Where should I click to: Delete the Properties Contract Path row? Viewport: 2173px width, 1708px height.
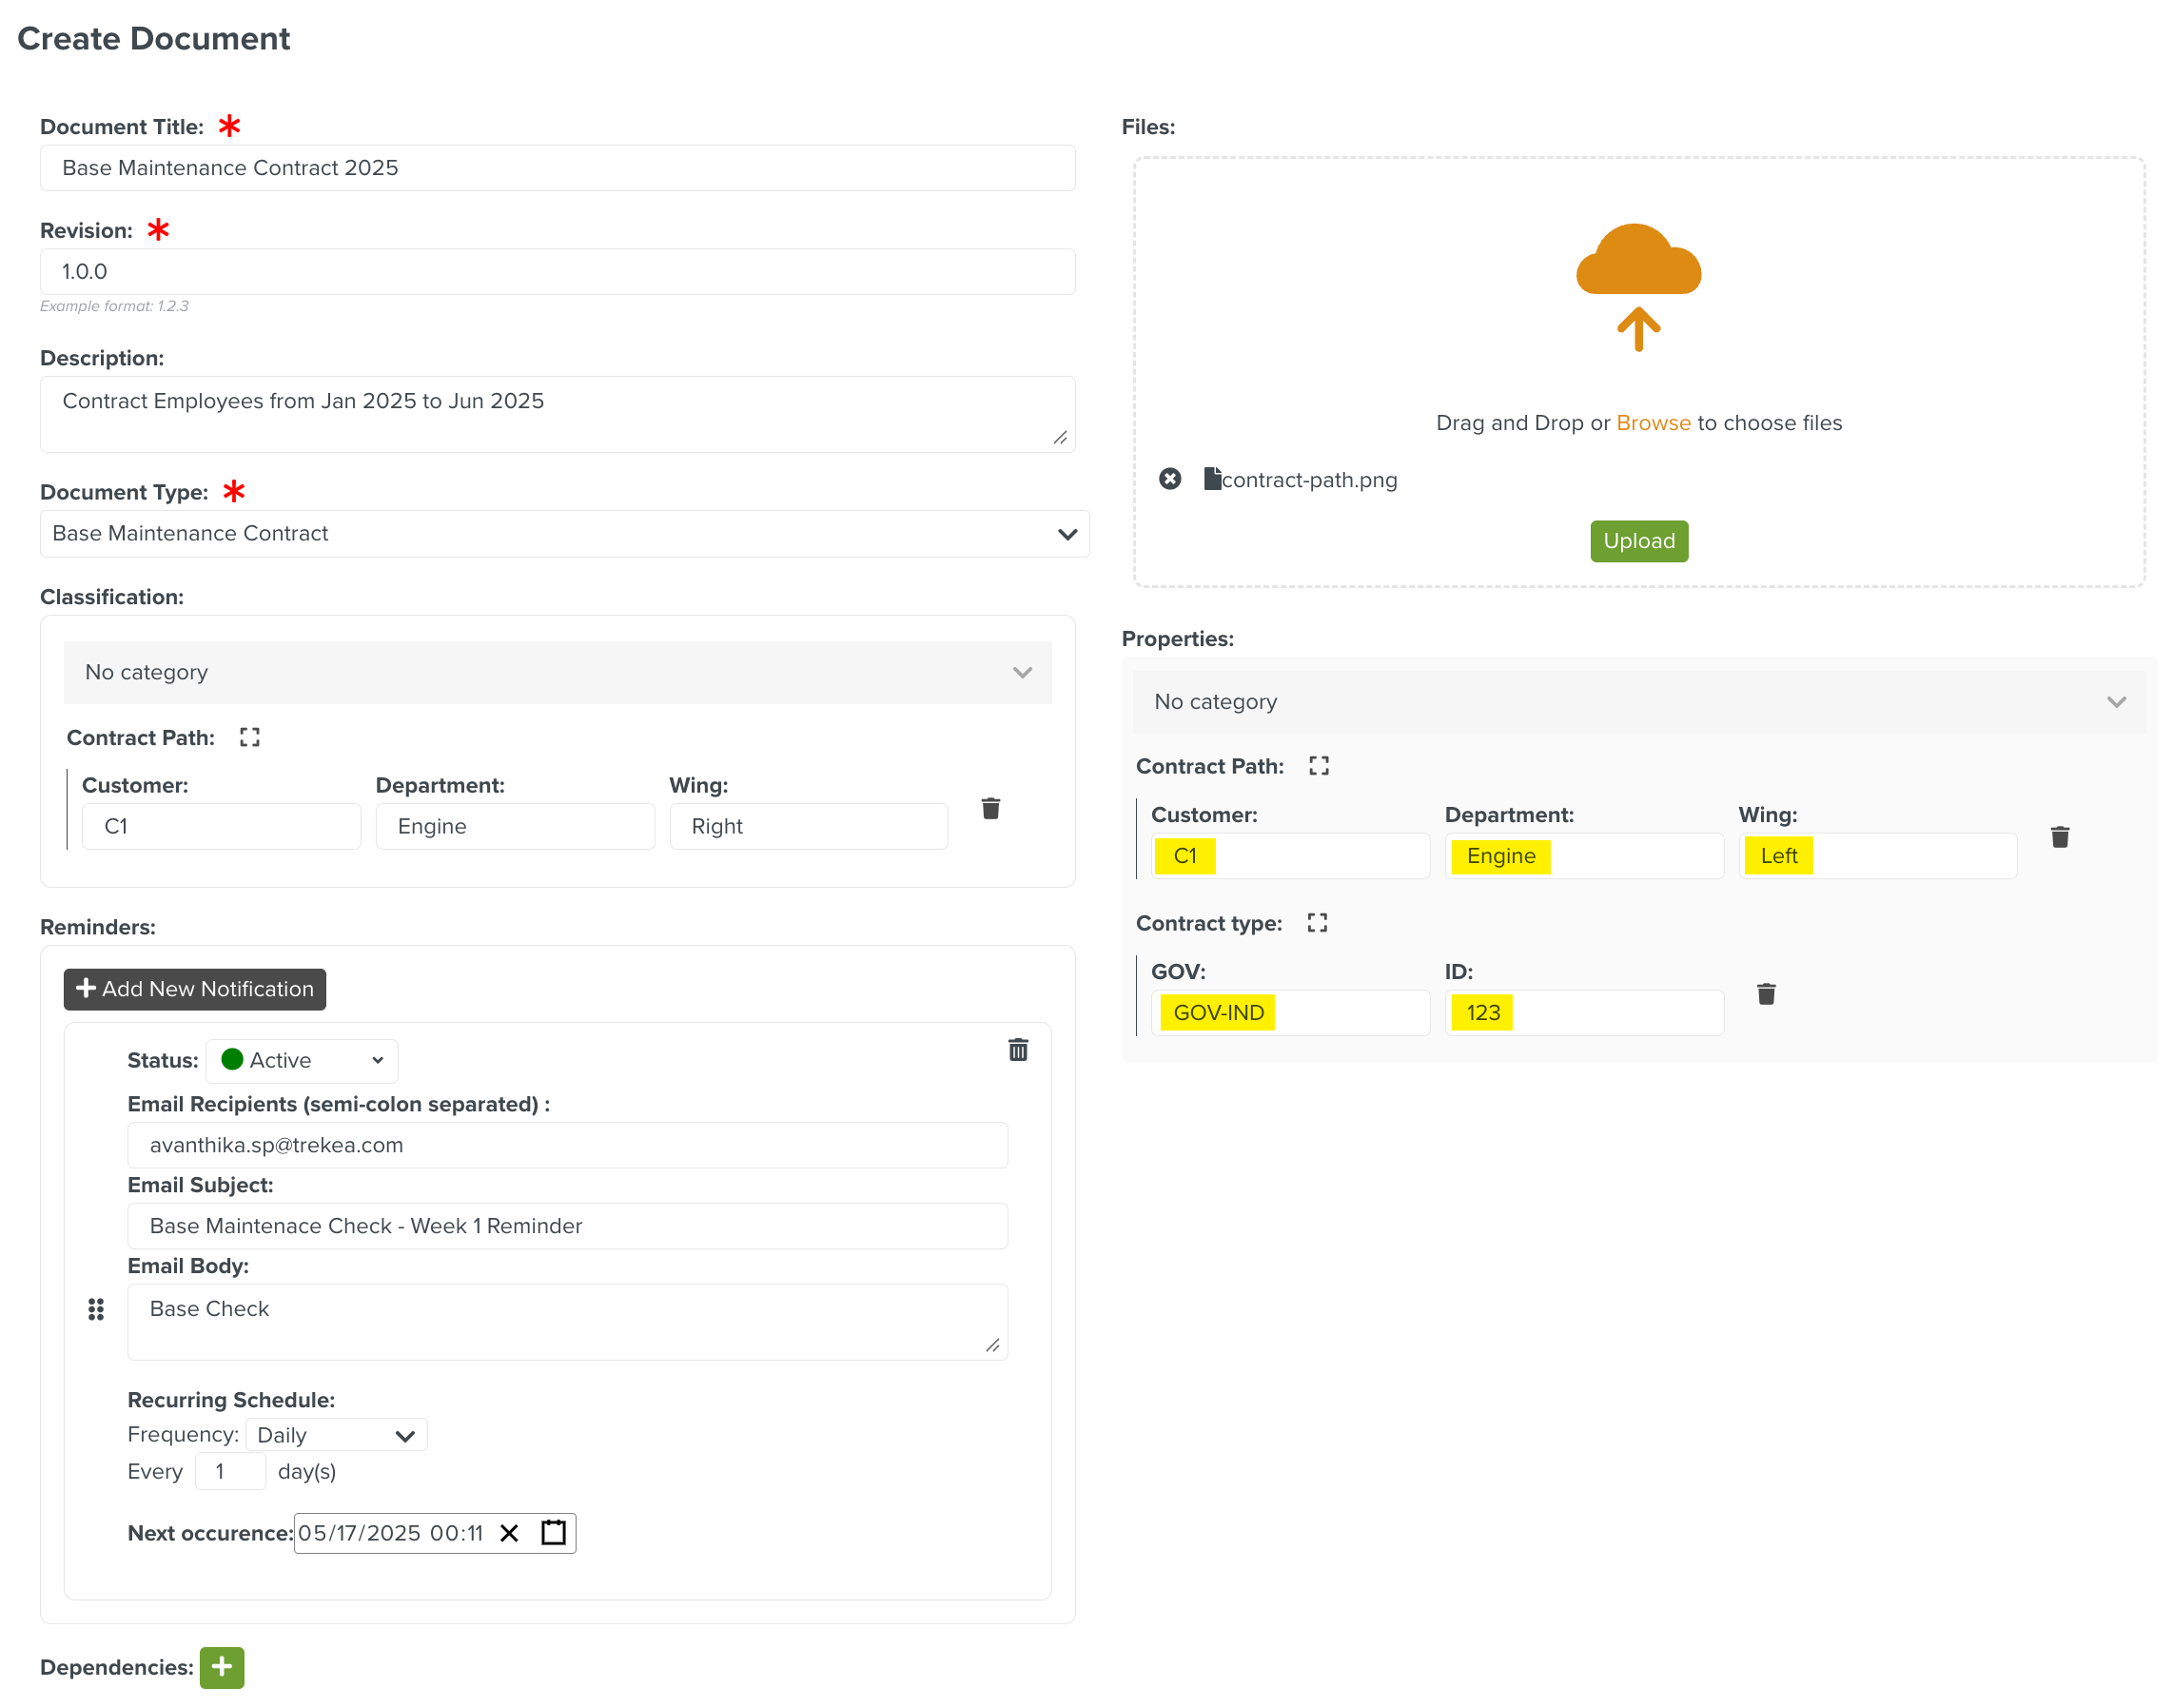[2059, 837]
